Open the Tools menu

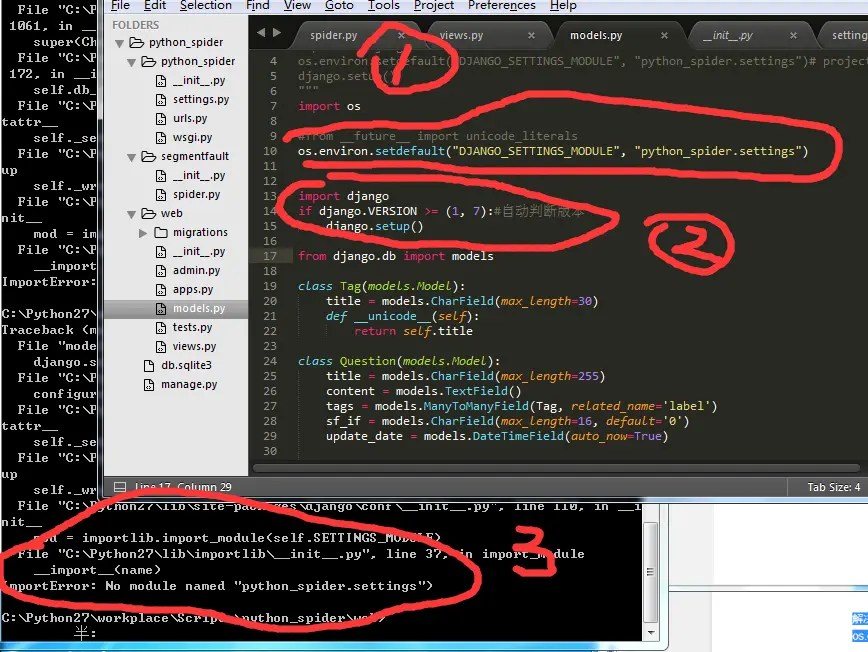384,6
